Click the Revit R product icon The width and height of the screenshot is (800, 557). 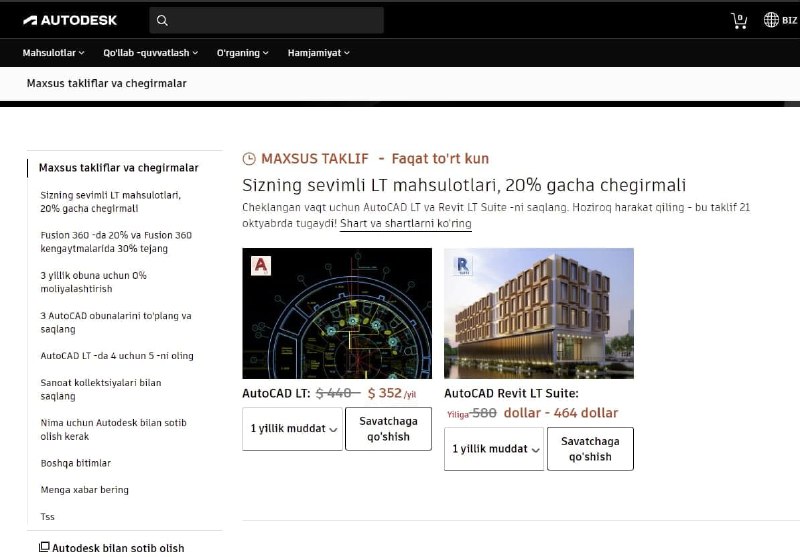point(463,266)
